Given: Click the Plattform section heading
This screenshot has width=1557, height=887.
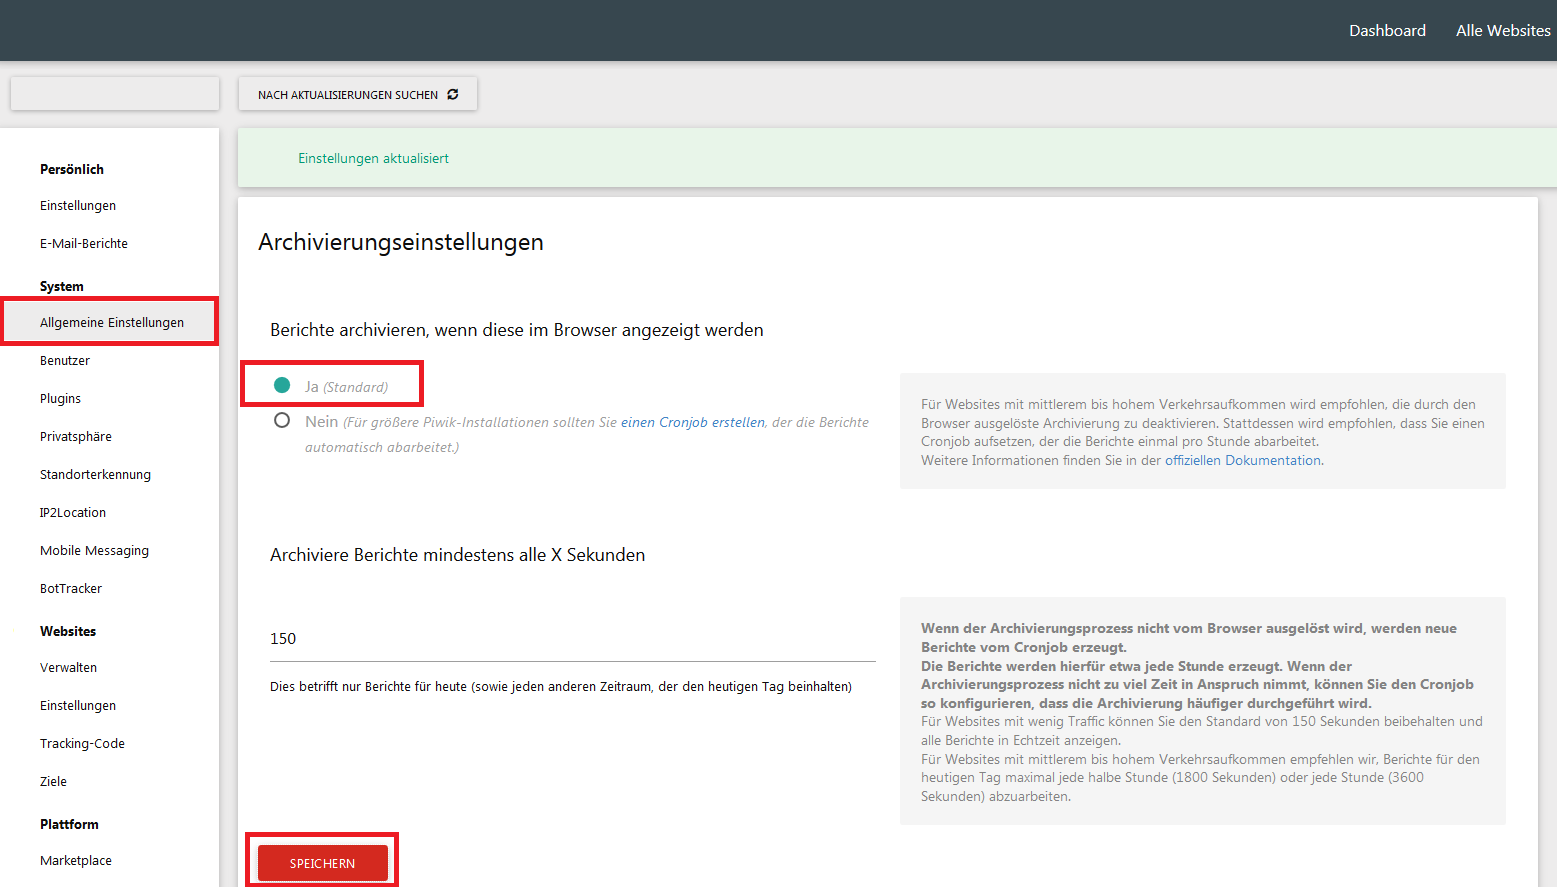Looking at the screenshot, I should pyautogui.click(x=69, y=824).
